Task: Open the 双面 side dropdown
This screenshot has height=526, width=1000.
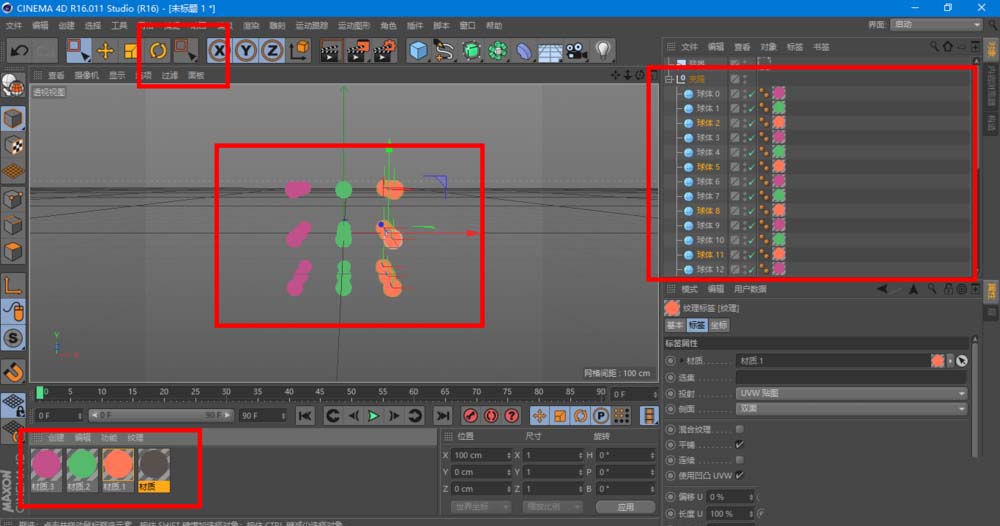Action: (x=851, y=409)
